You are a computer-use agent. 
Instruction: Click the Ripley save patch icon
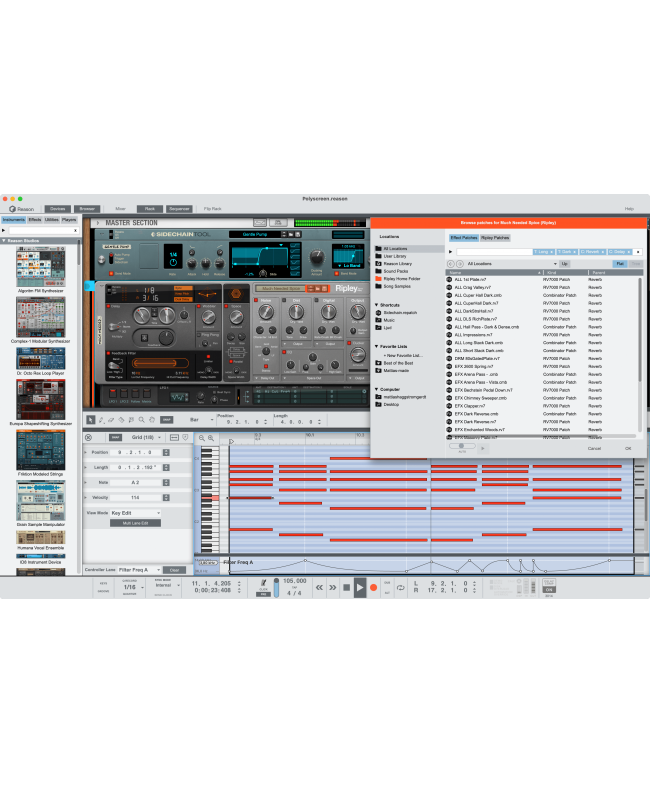324,289
